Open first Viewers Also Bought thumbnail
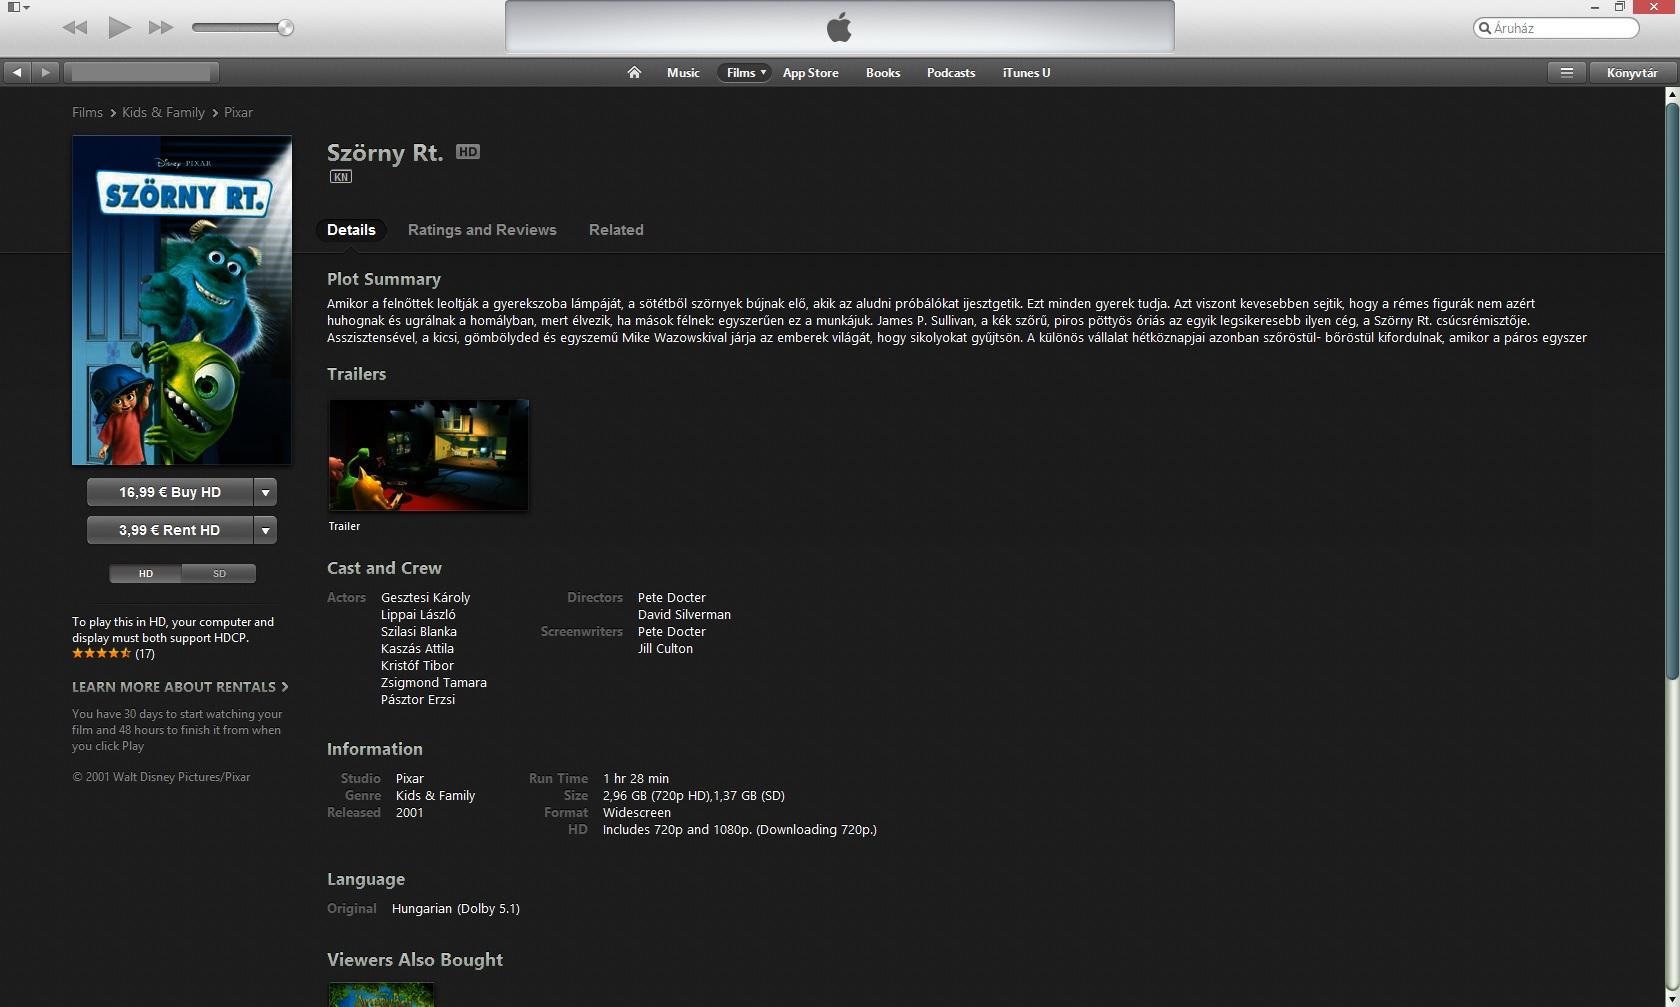Image resolution: width=1680 pixels, height=1007 pixels. coord(381,995)
